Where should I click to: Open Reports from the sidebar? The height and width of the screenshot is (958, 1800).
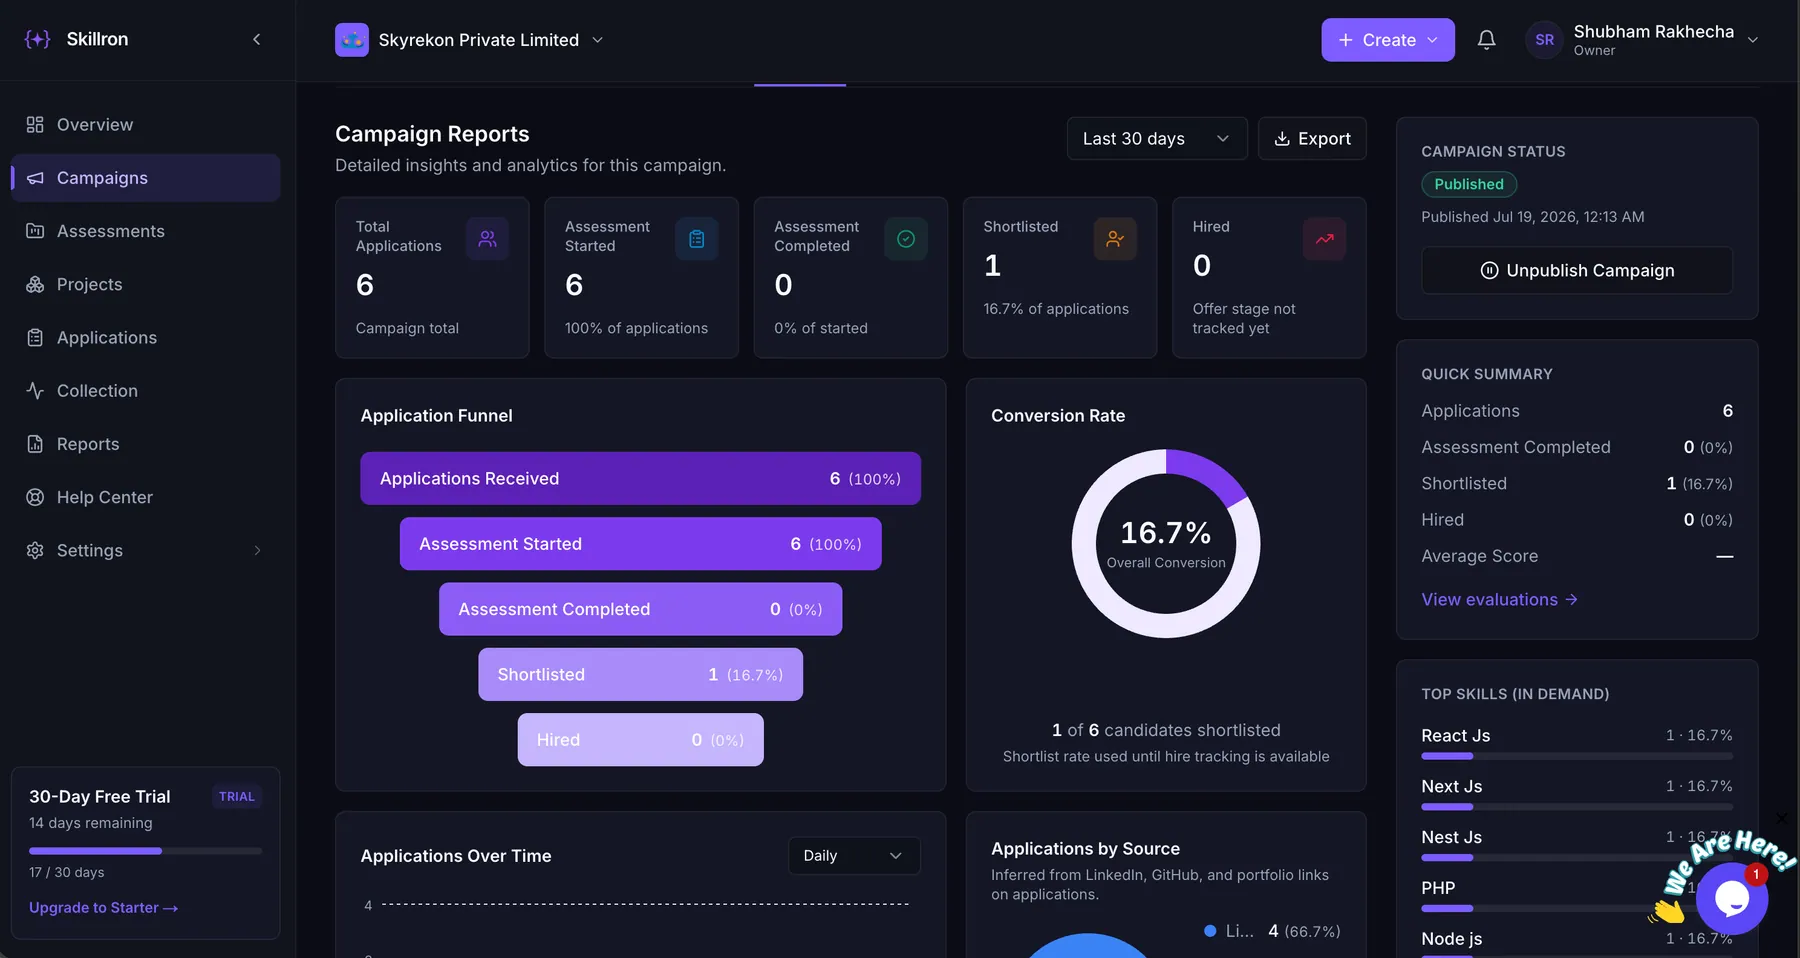coord(146,444)
